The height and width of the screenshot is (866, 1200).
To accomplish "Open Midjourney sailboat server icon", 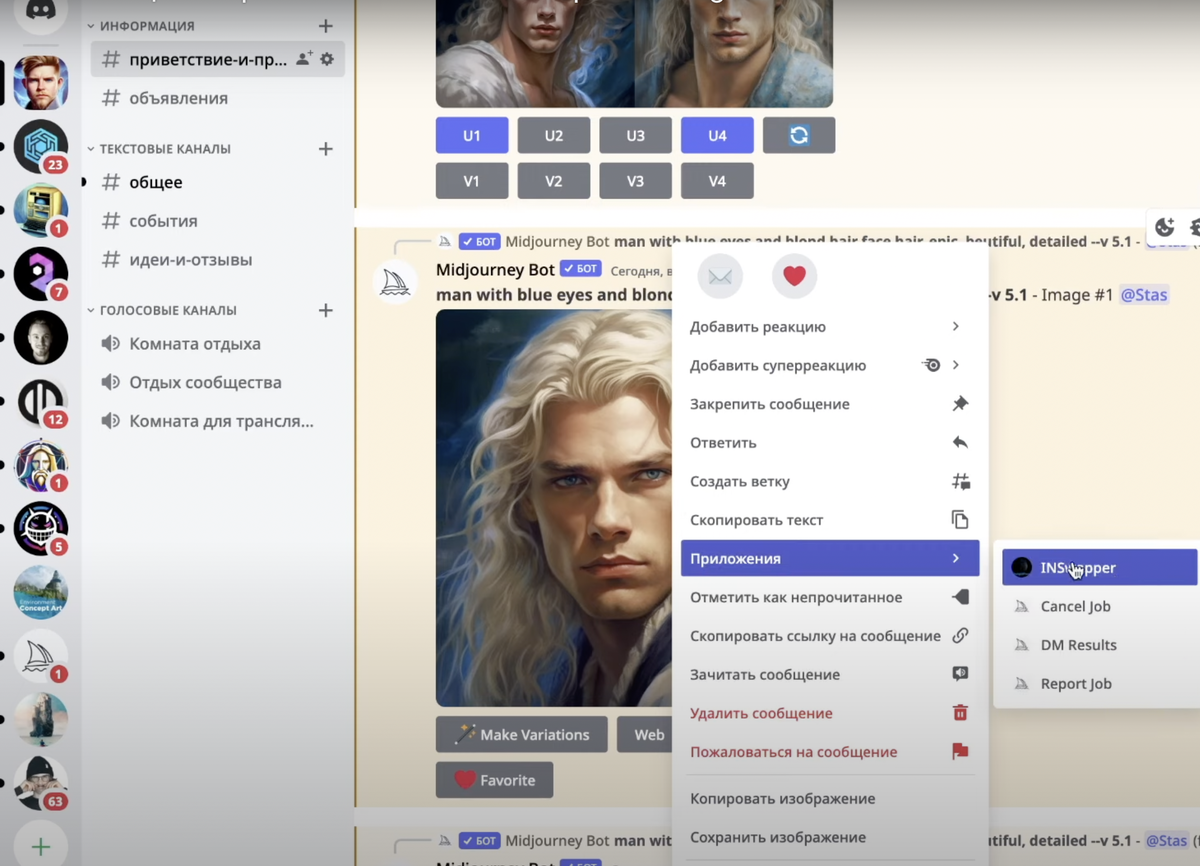I will pyautogui.click(x=41, y=657).
